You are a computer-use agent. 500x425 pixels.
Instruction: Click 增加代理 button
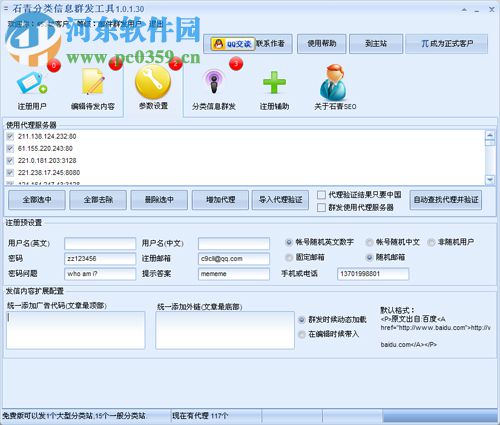[x=220, y=200]
